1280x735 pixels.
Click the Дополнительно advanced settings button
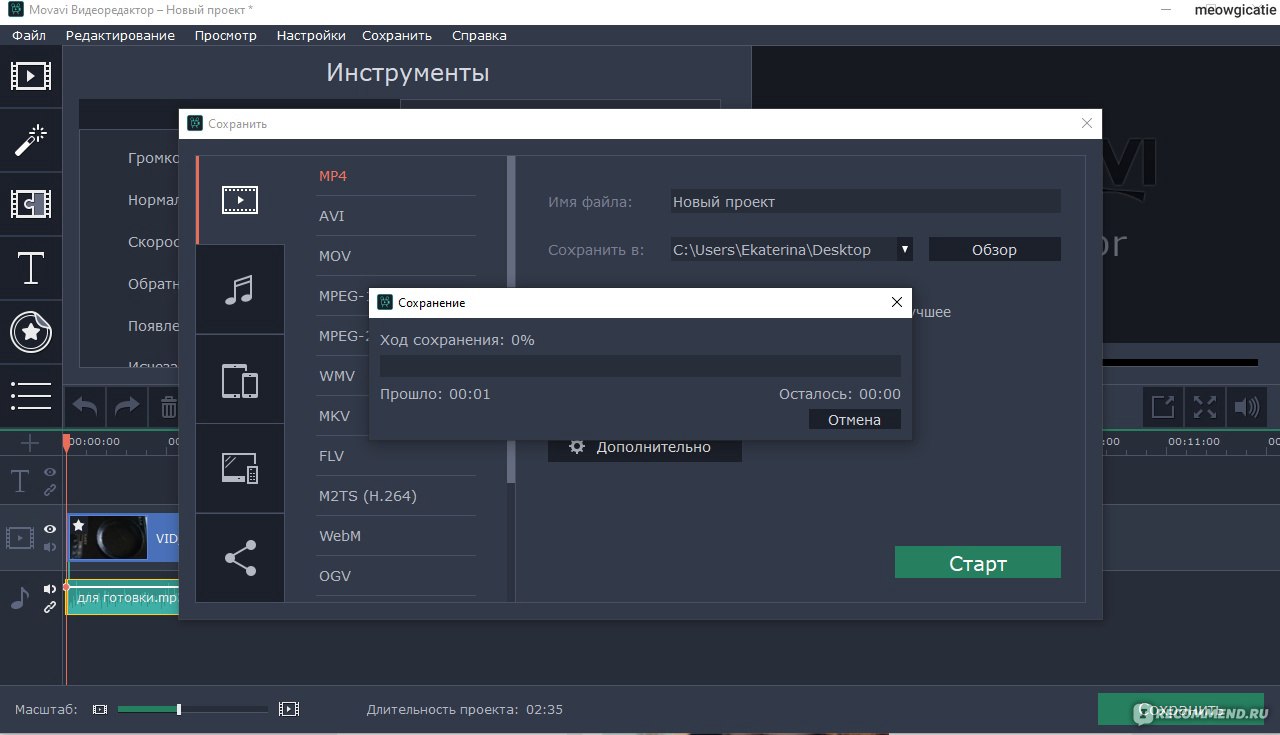click(x=645, y=447)
